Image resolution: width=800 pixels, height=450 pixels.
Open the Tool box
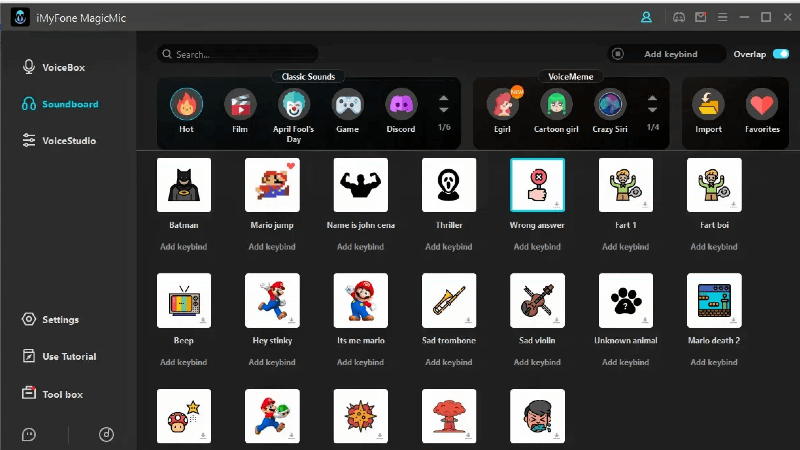[x=52, y=394]
